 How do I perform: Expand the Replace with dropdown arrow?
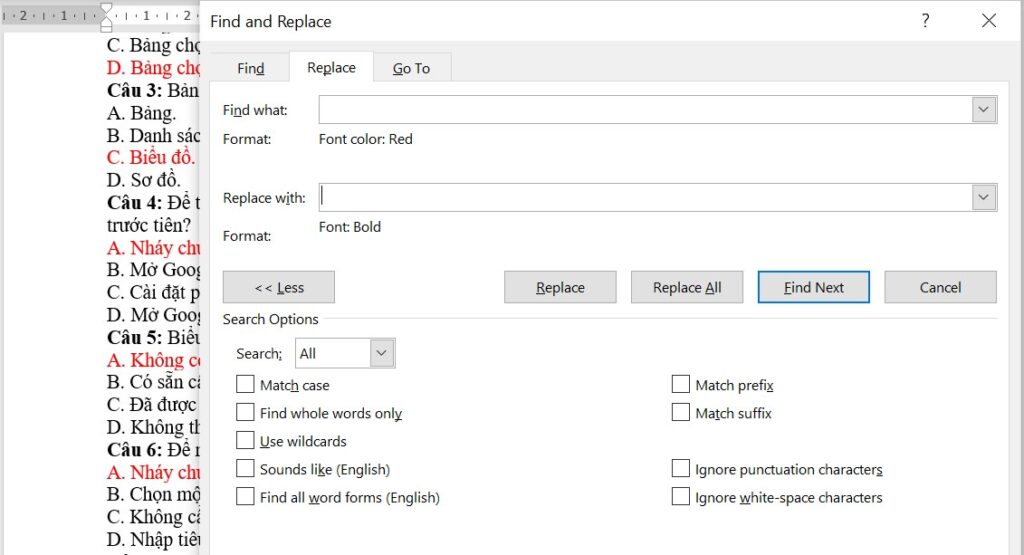point(984,198)
